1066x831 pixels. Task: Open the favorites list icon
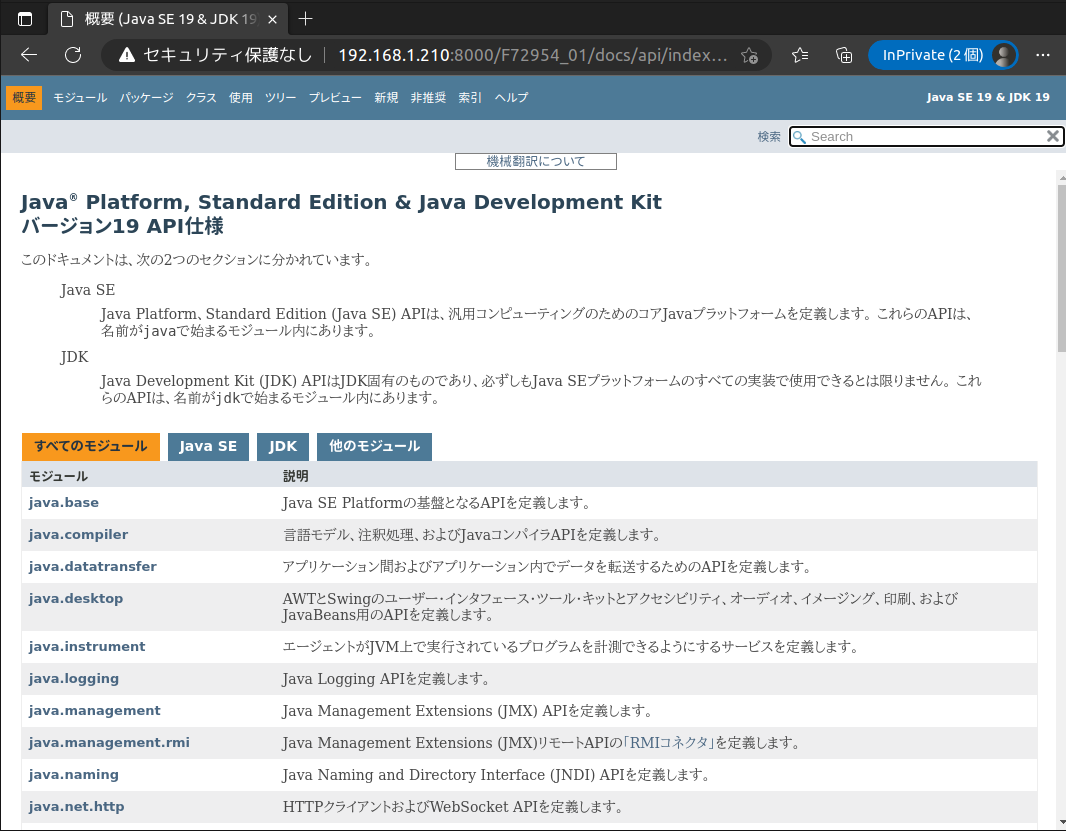point(800,55)
